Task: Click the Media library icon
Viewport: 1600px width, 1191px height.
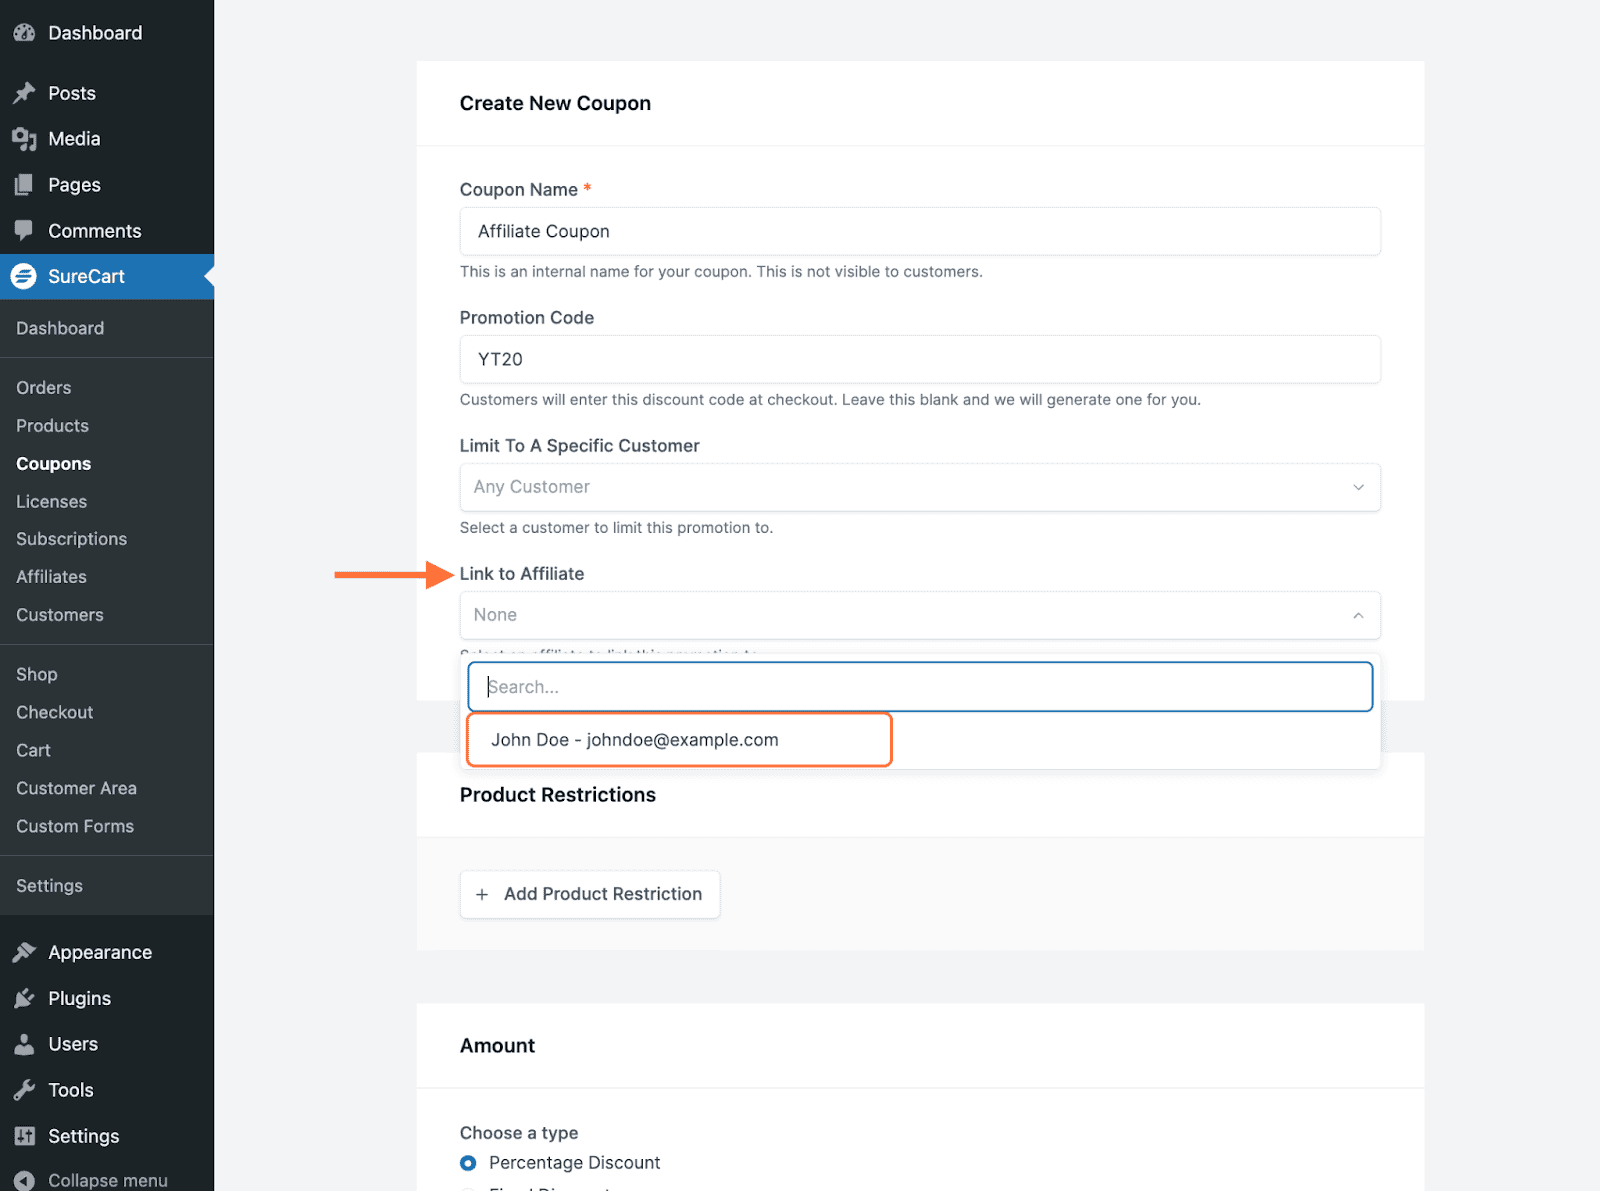Action: (24, 139)
